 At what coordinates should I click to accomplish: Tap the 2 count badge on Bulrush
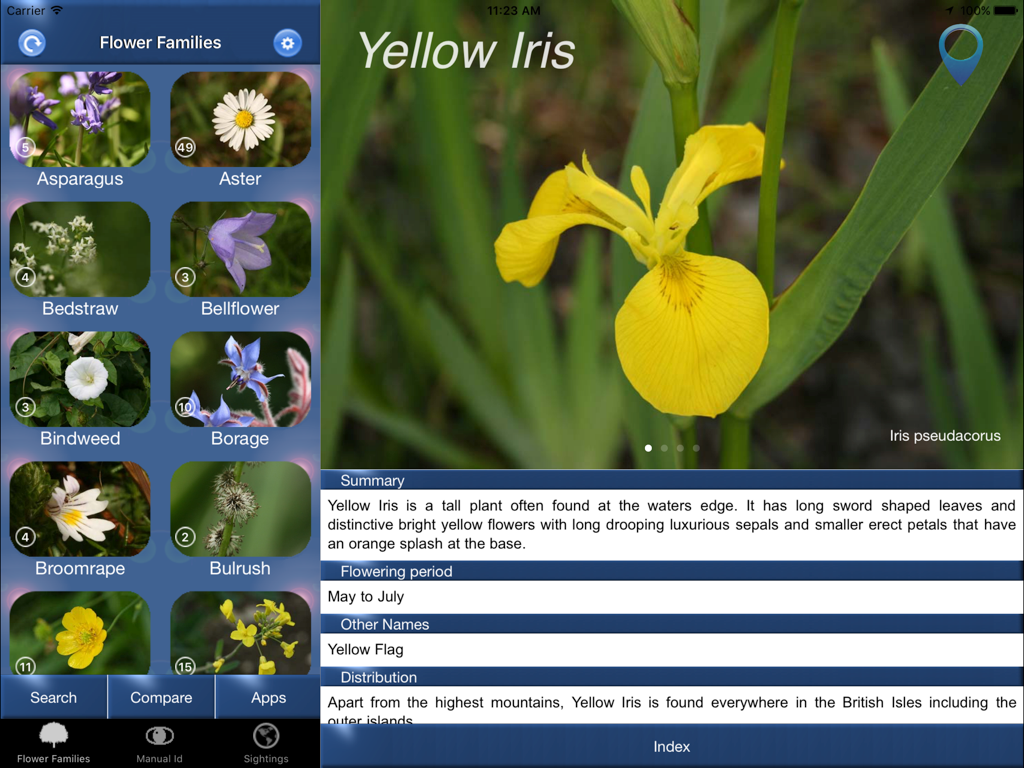pos(185,537)
